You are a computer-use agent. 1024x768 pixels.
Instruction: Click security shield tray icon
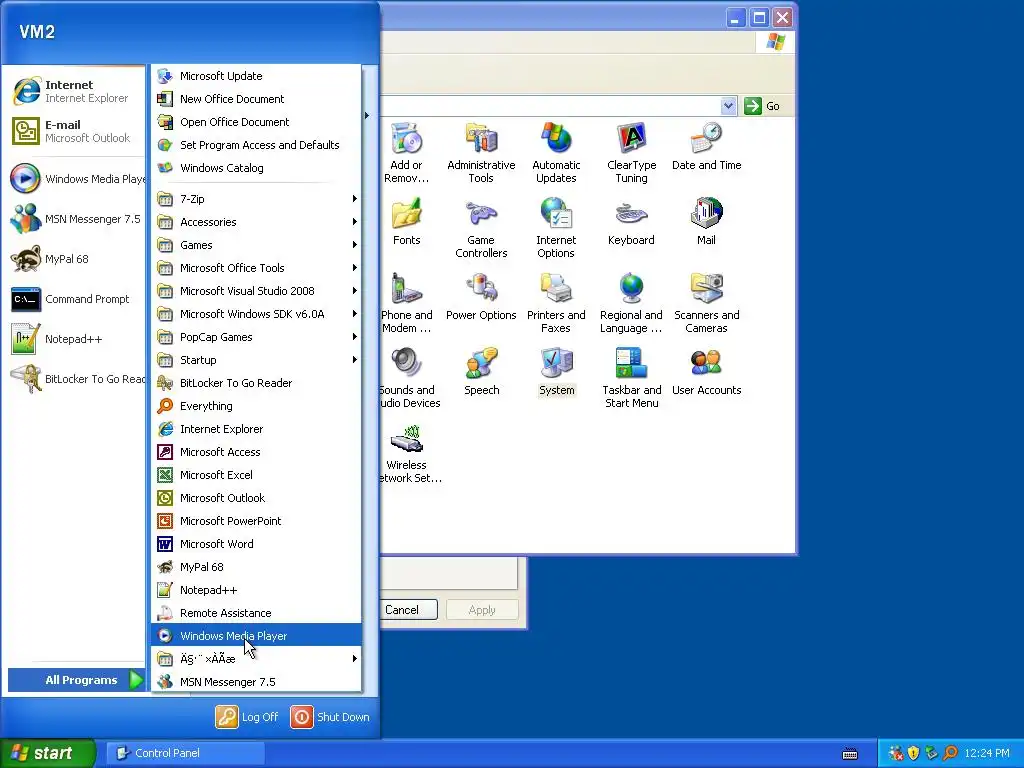pyautogui.click(x=913, y=753)
